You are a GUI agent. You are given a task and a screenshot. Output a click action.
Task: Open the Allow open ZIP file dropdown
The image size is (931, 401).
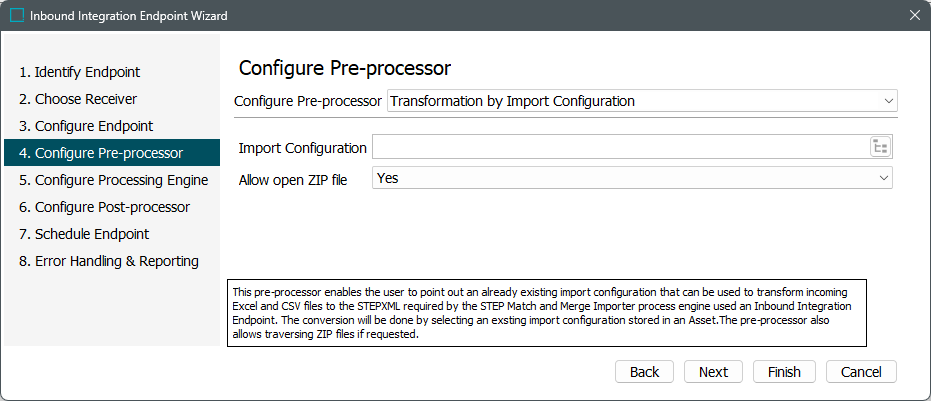pos(632,178)
